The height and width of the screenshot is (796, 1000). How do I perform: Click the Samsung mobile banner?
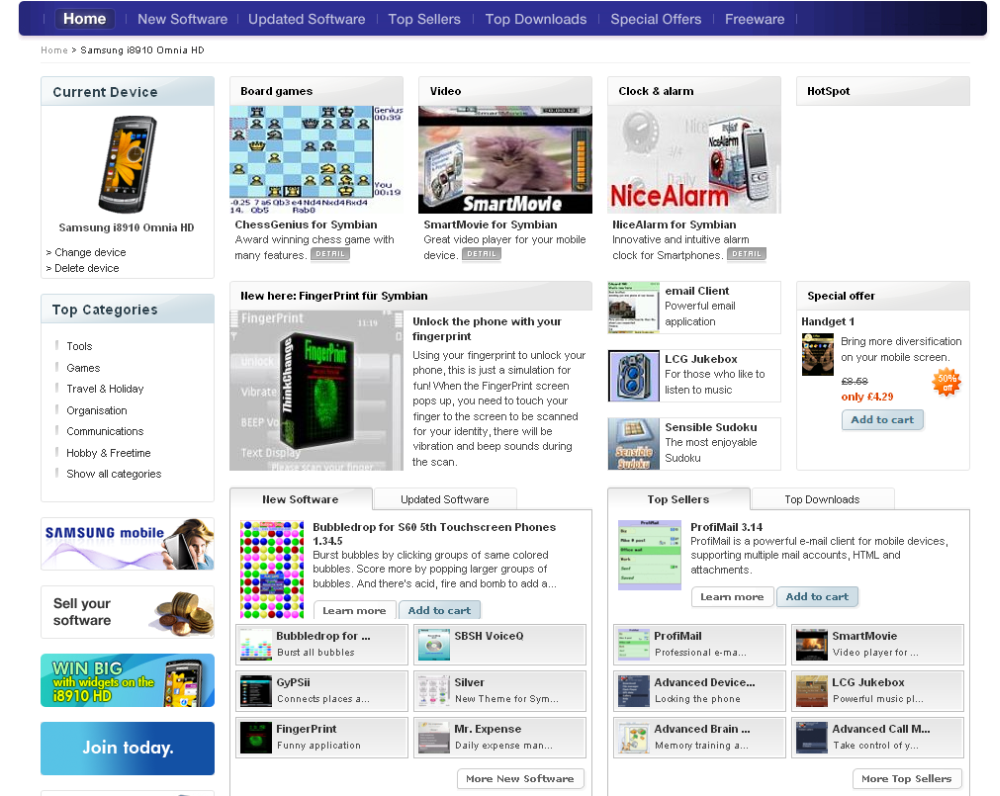[128, 544]
